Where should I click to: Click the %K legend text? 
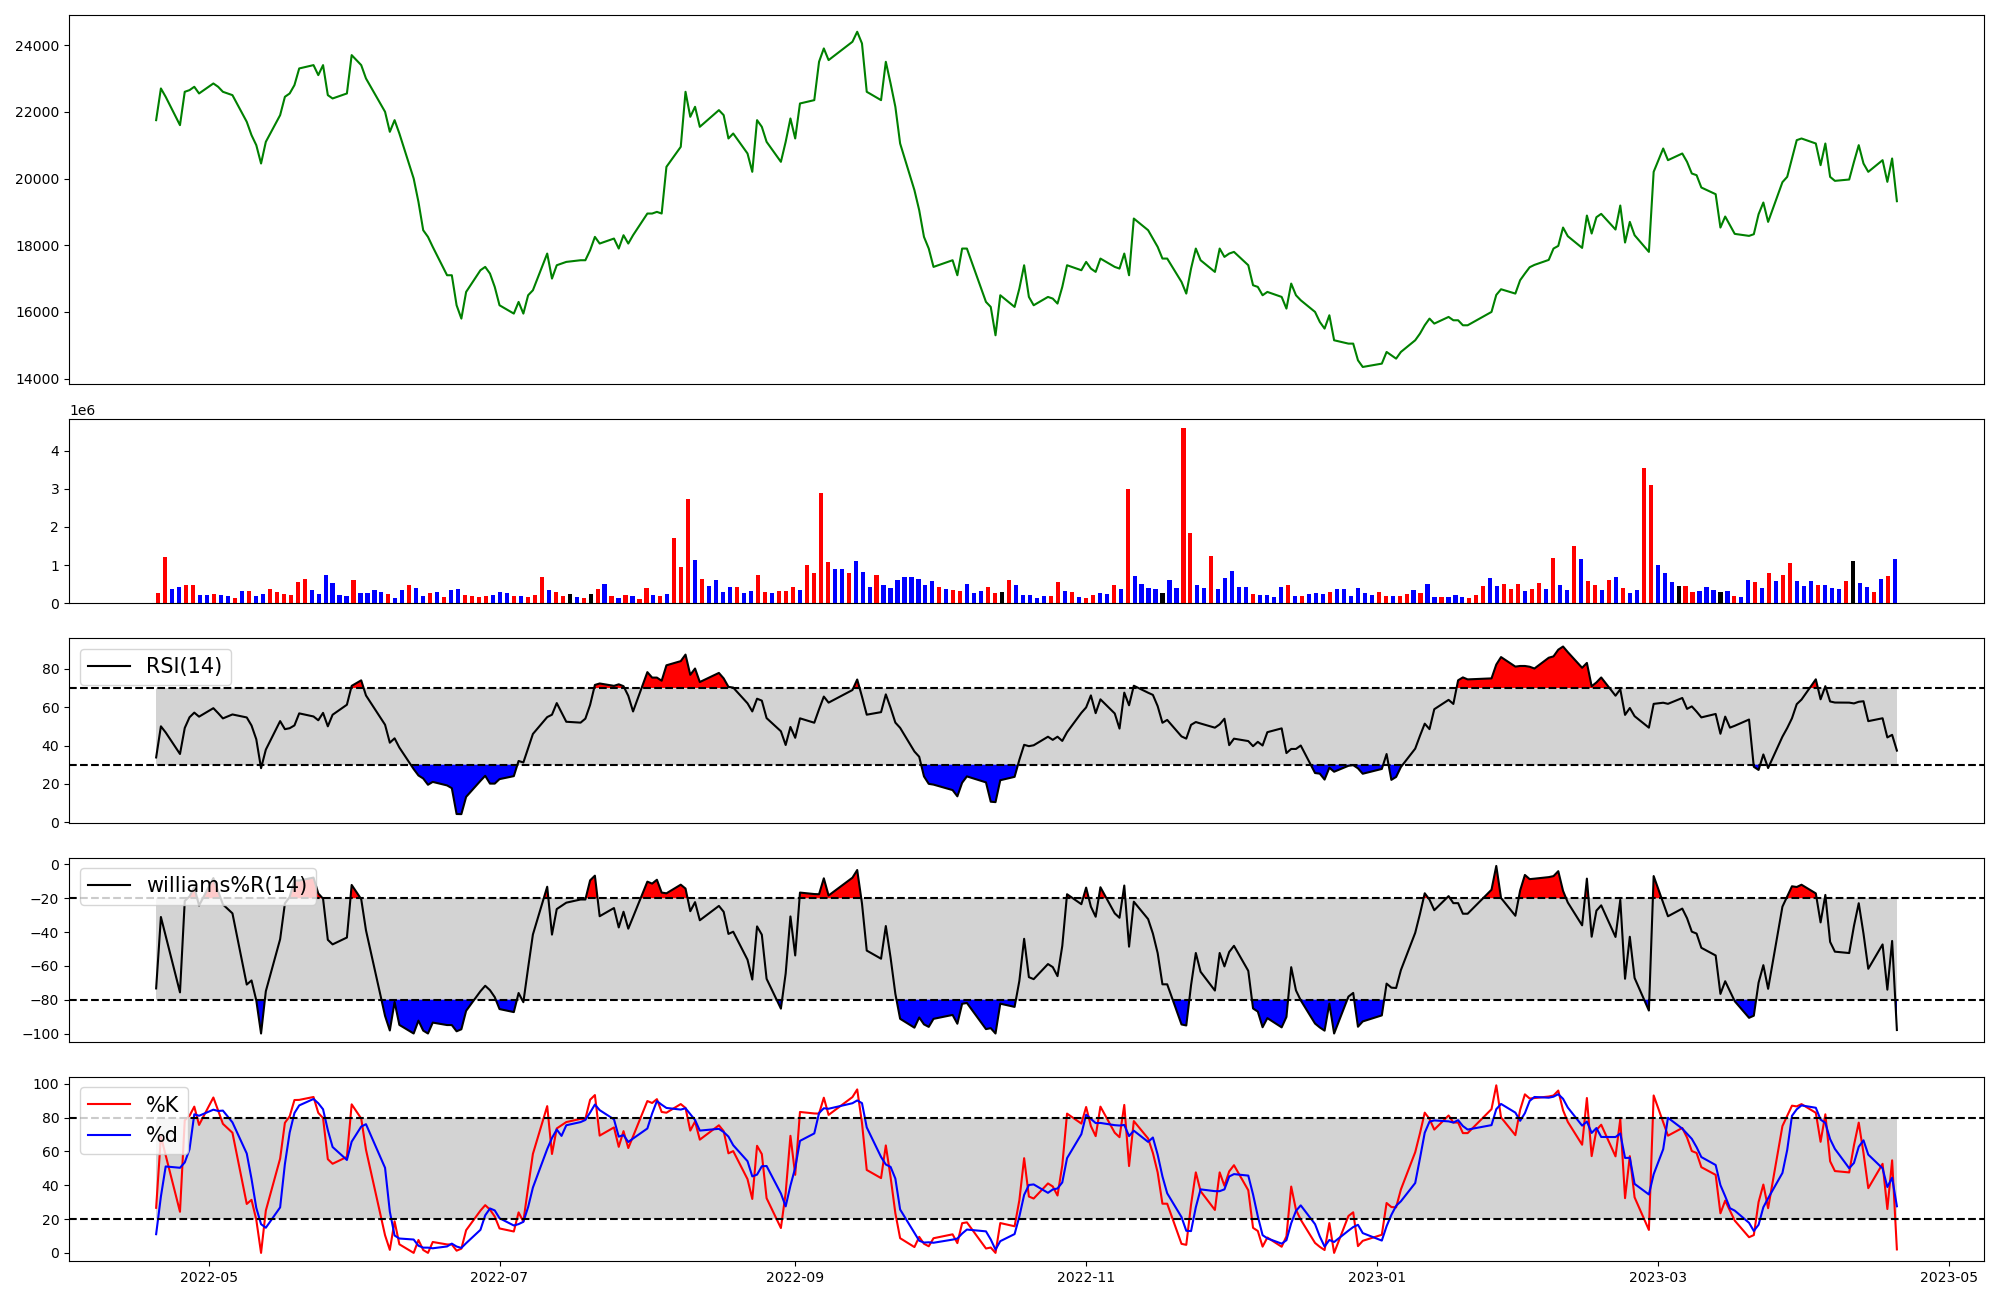coord(162,1104)
